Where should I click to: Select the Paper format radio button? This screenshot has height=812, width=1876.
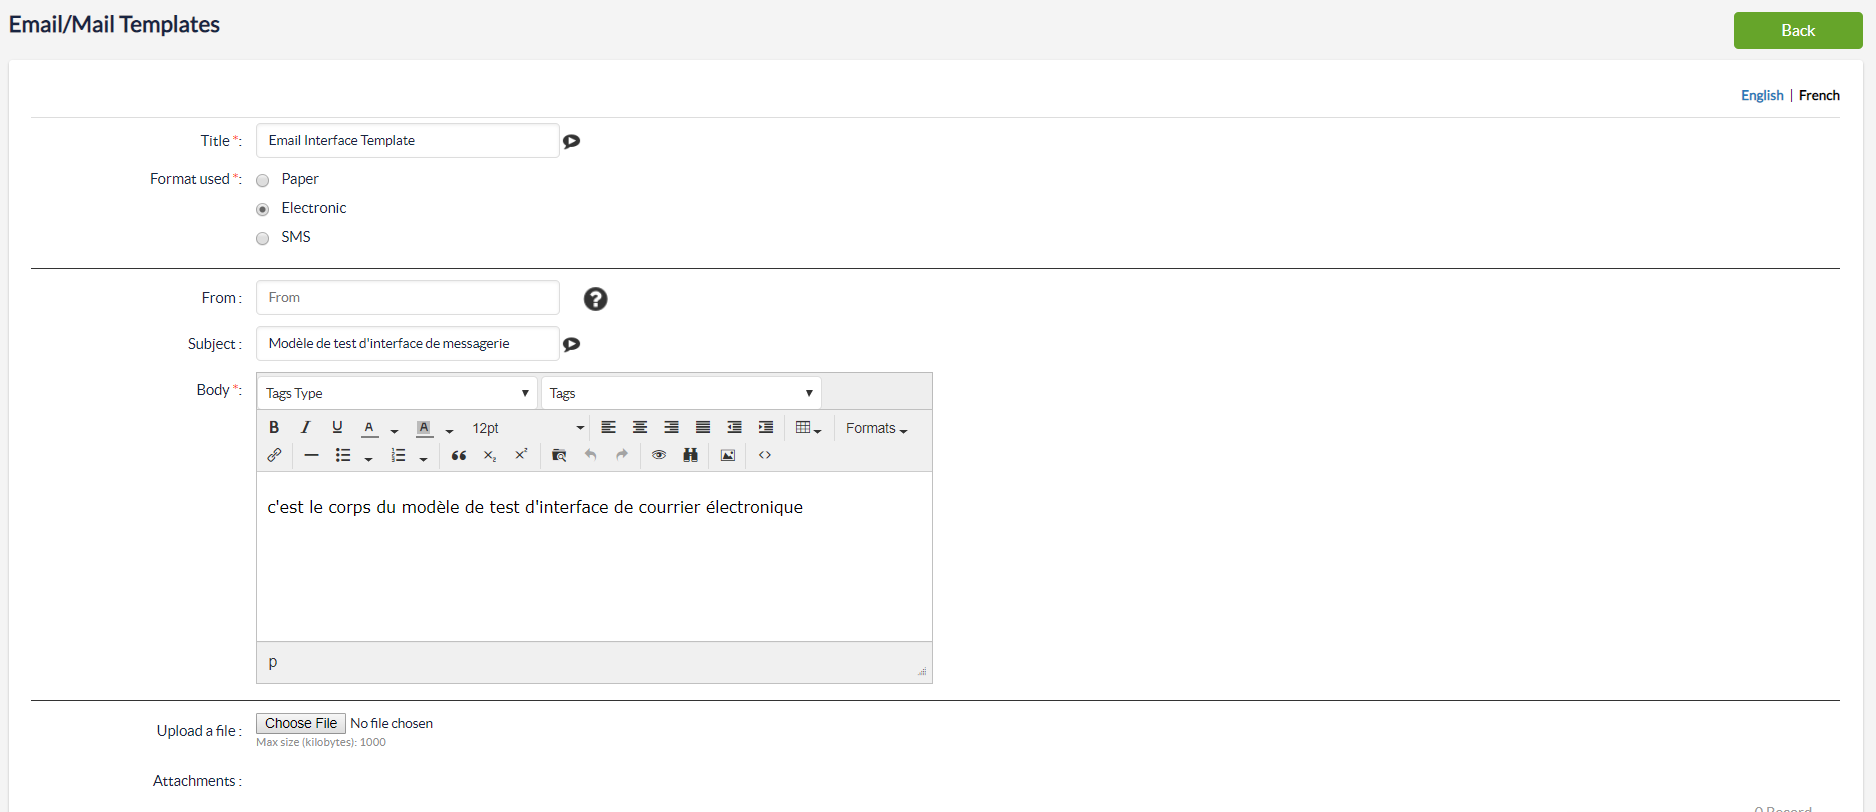coord(263,181)
